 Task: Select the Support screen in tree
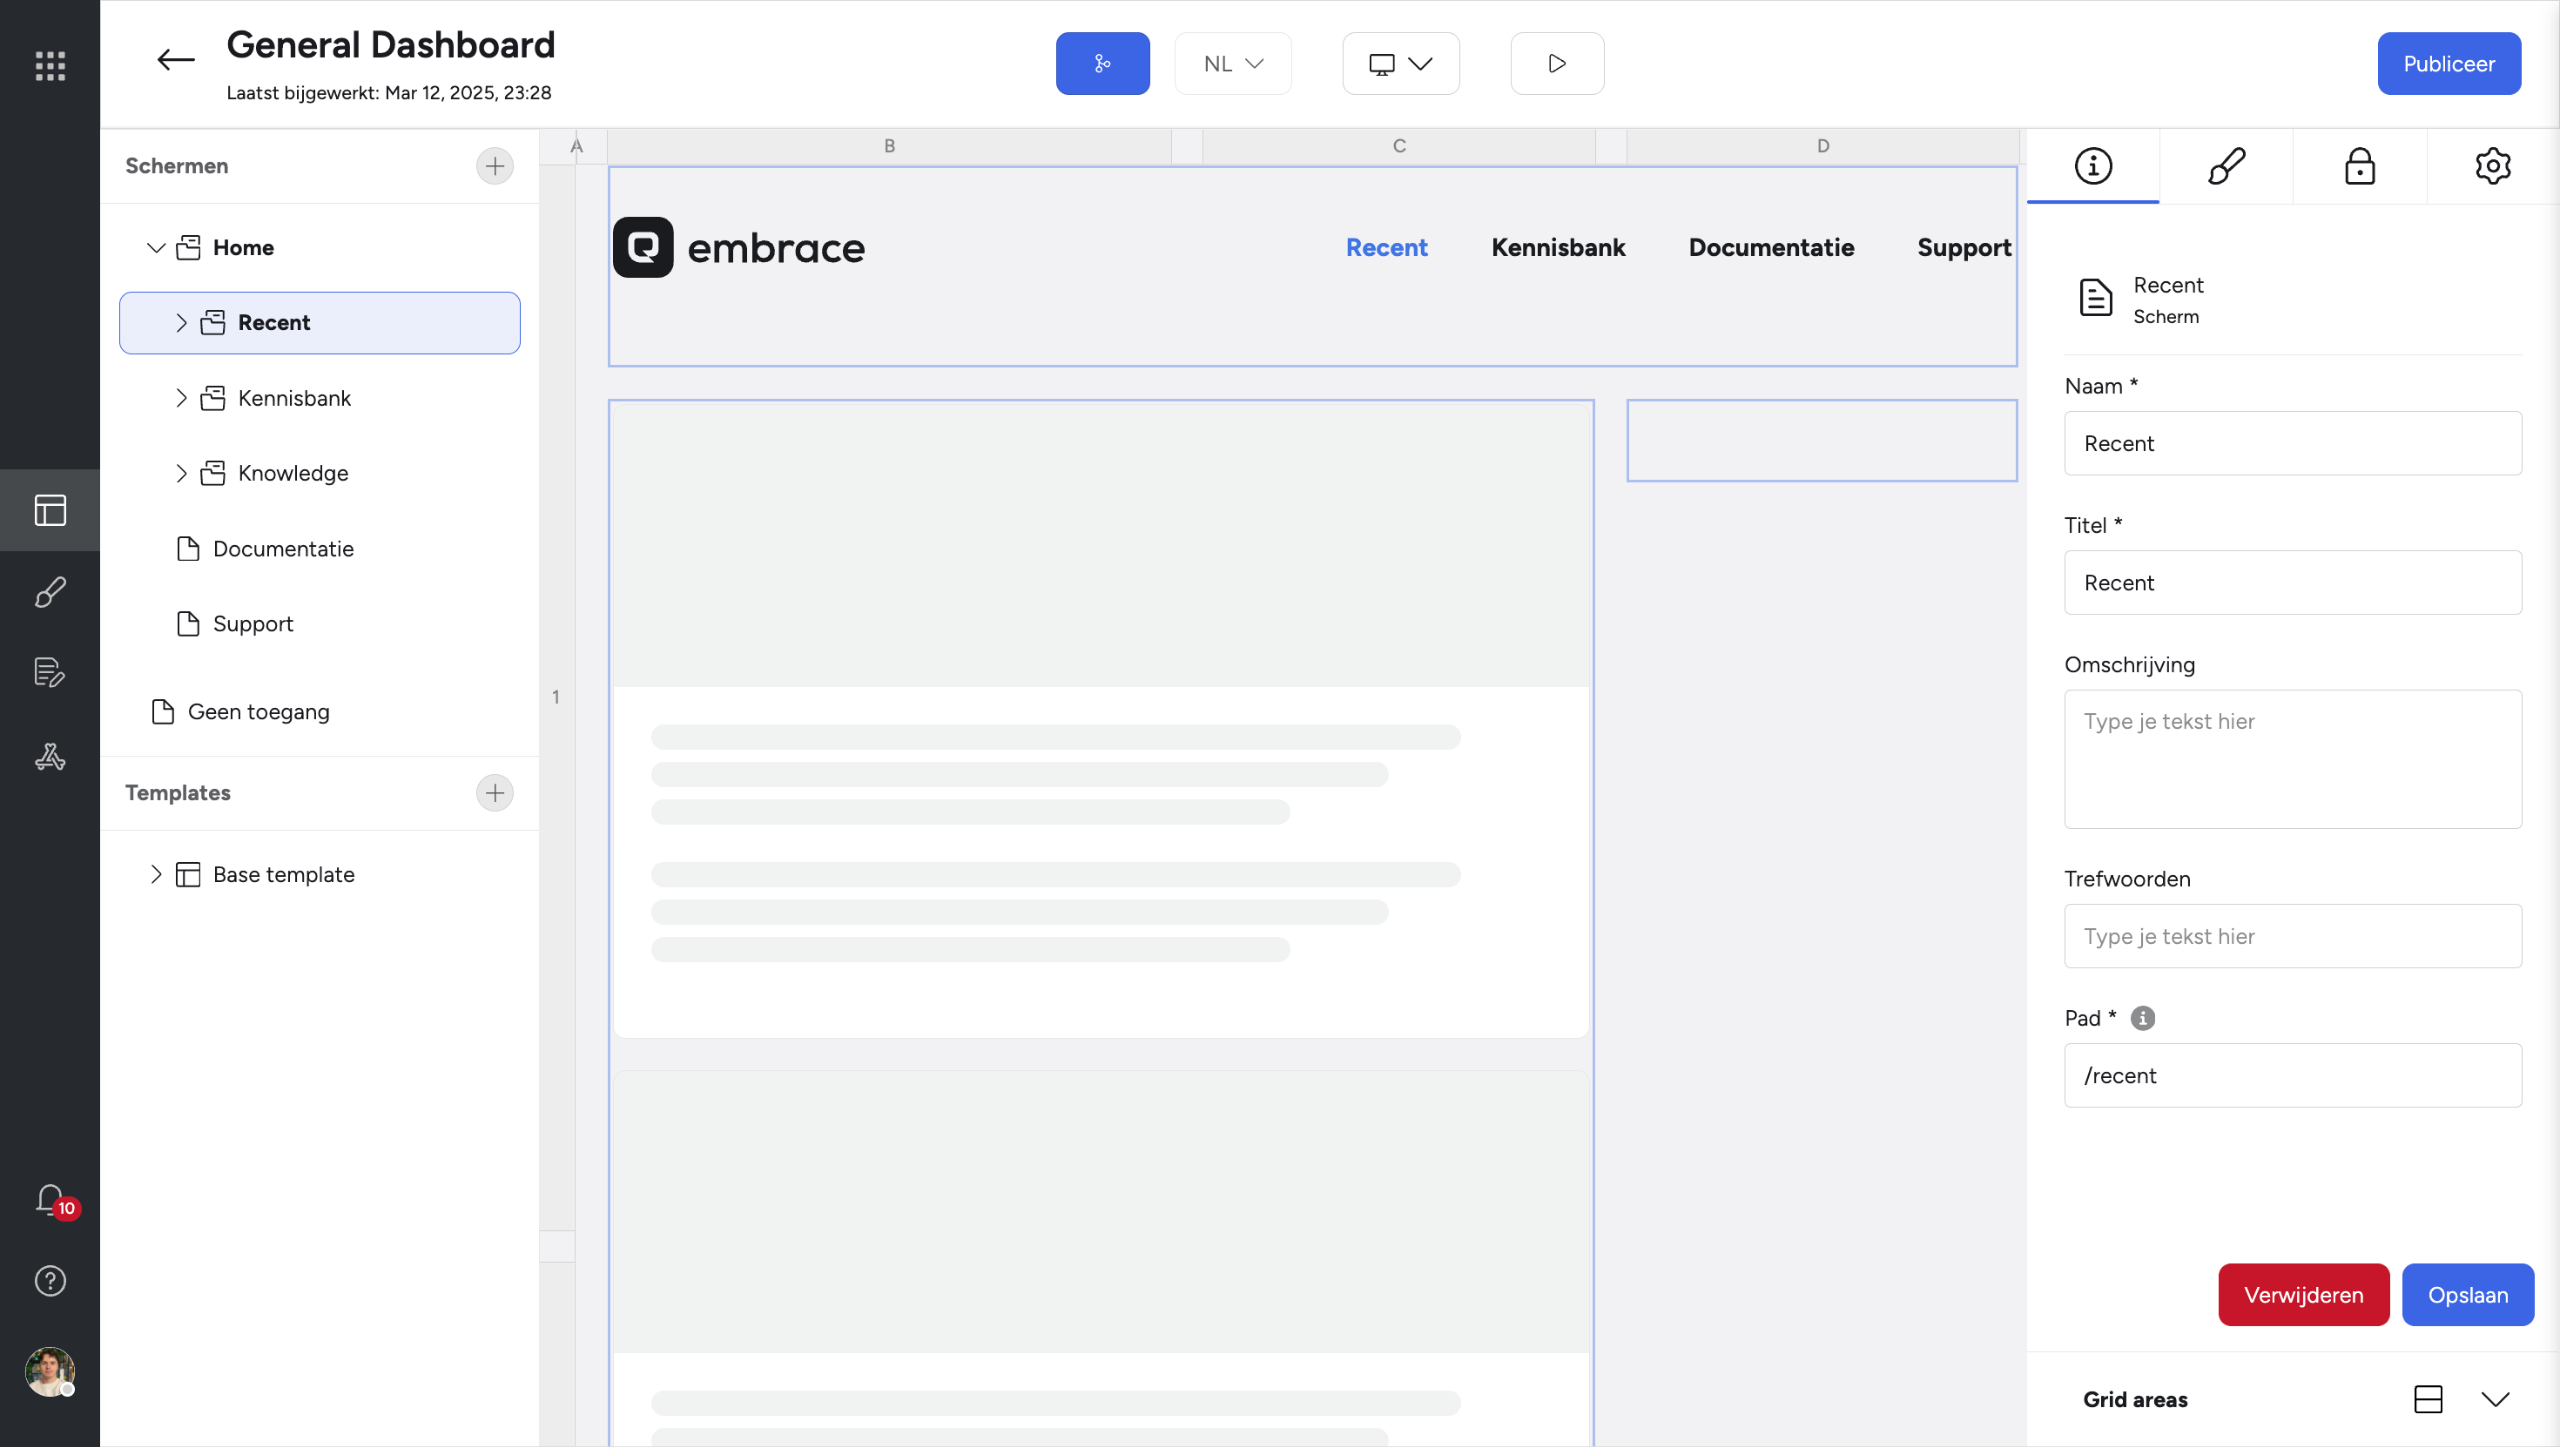click(252, 624)
